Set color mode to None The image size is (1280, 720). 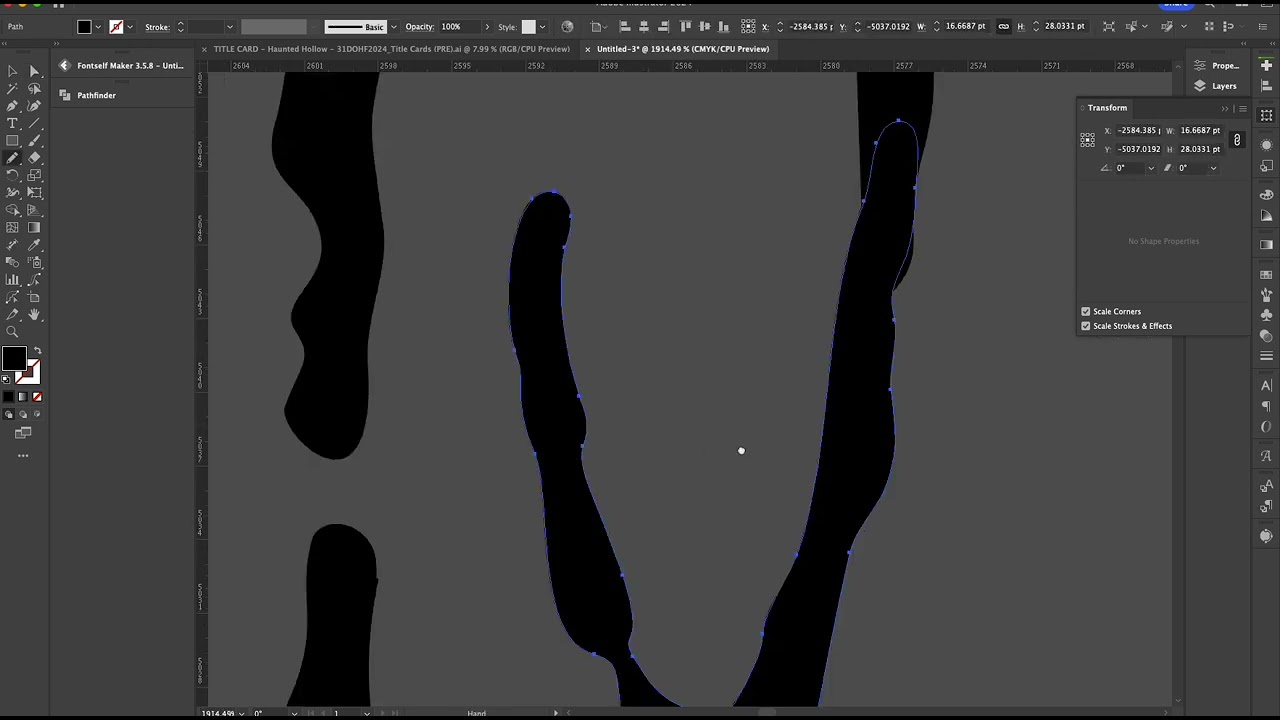(37, 397)
